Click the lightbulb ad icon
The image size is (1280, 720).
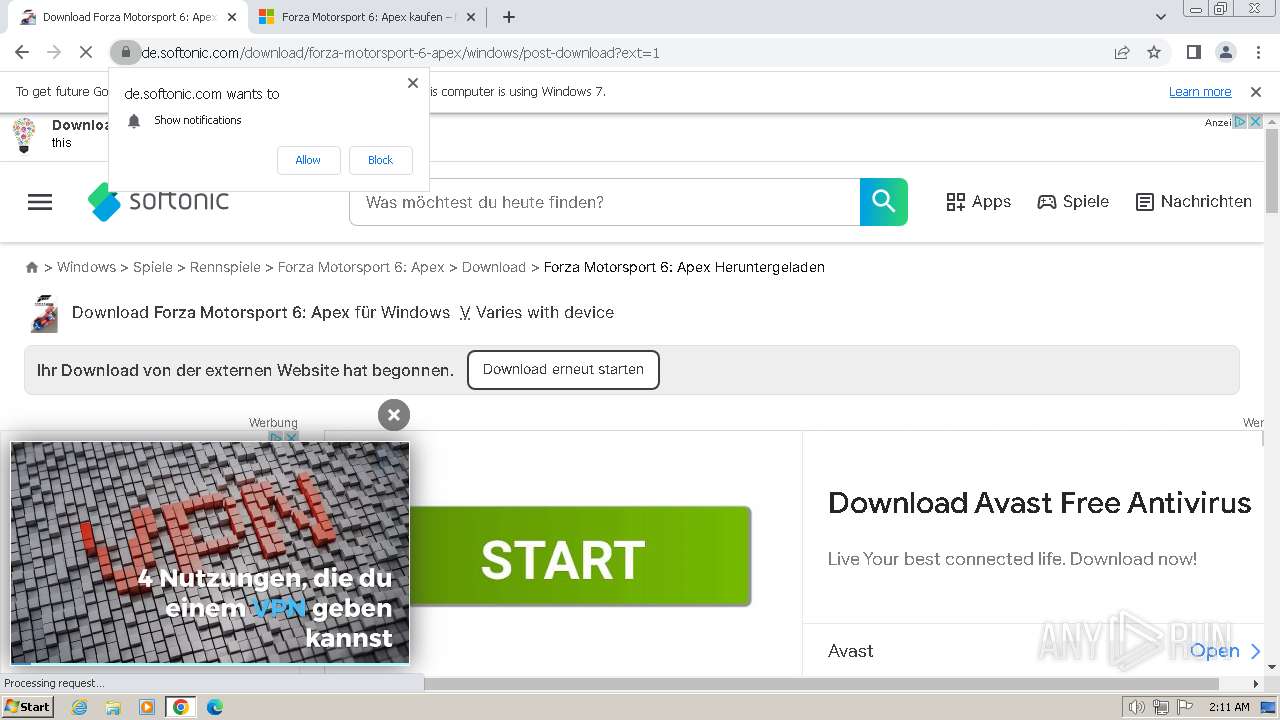click(24, 134)
